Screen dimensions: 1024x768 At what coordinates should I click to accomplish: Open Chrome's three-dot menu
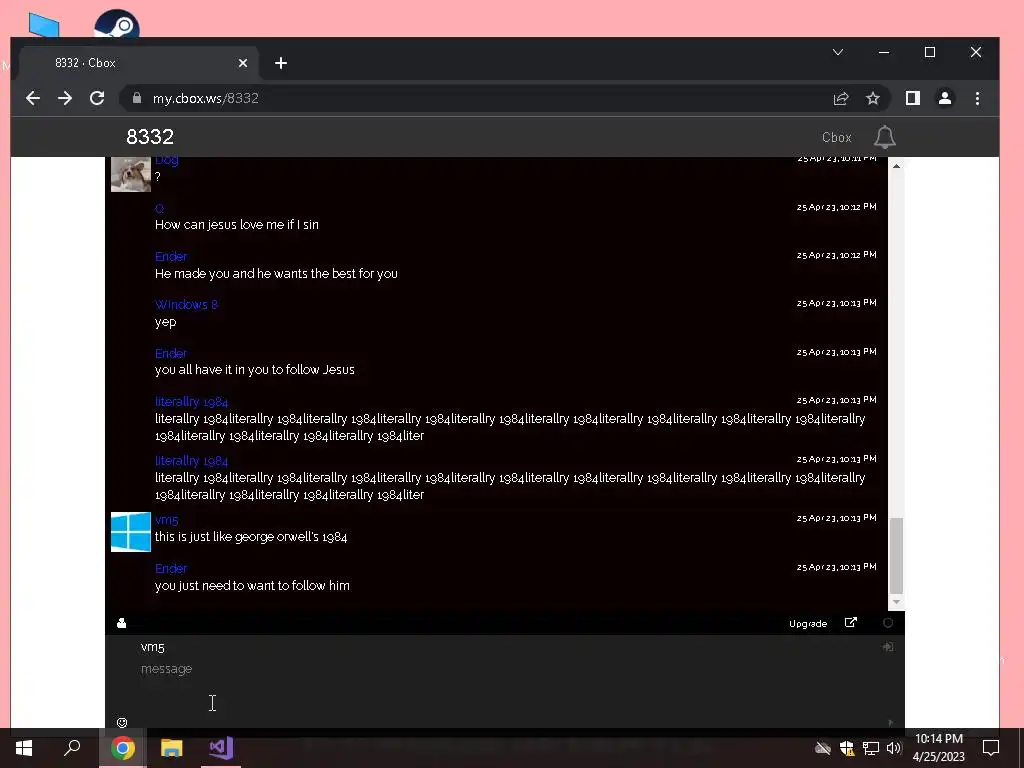coord(977,99)
